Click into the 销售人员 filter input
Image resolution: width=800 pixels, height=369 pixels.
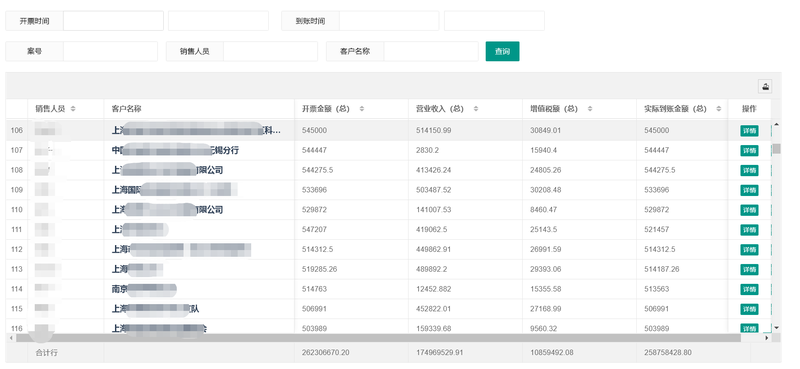(270, 51)
